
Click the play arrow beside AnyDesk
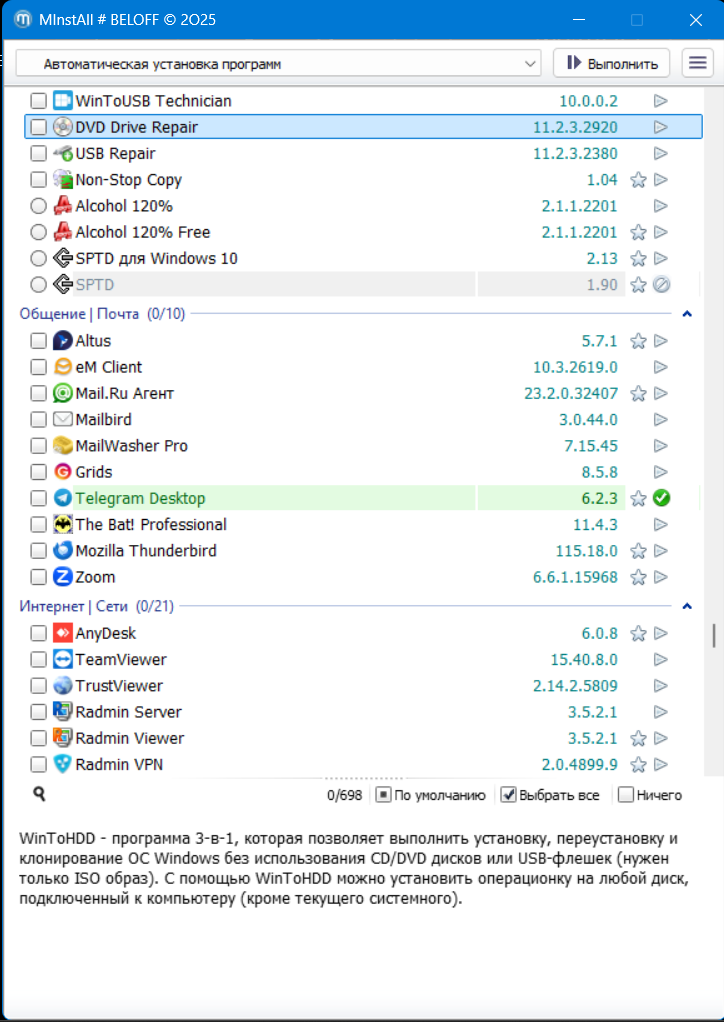pos(661,633)
